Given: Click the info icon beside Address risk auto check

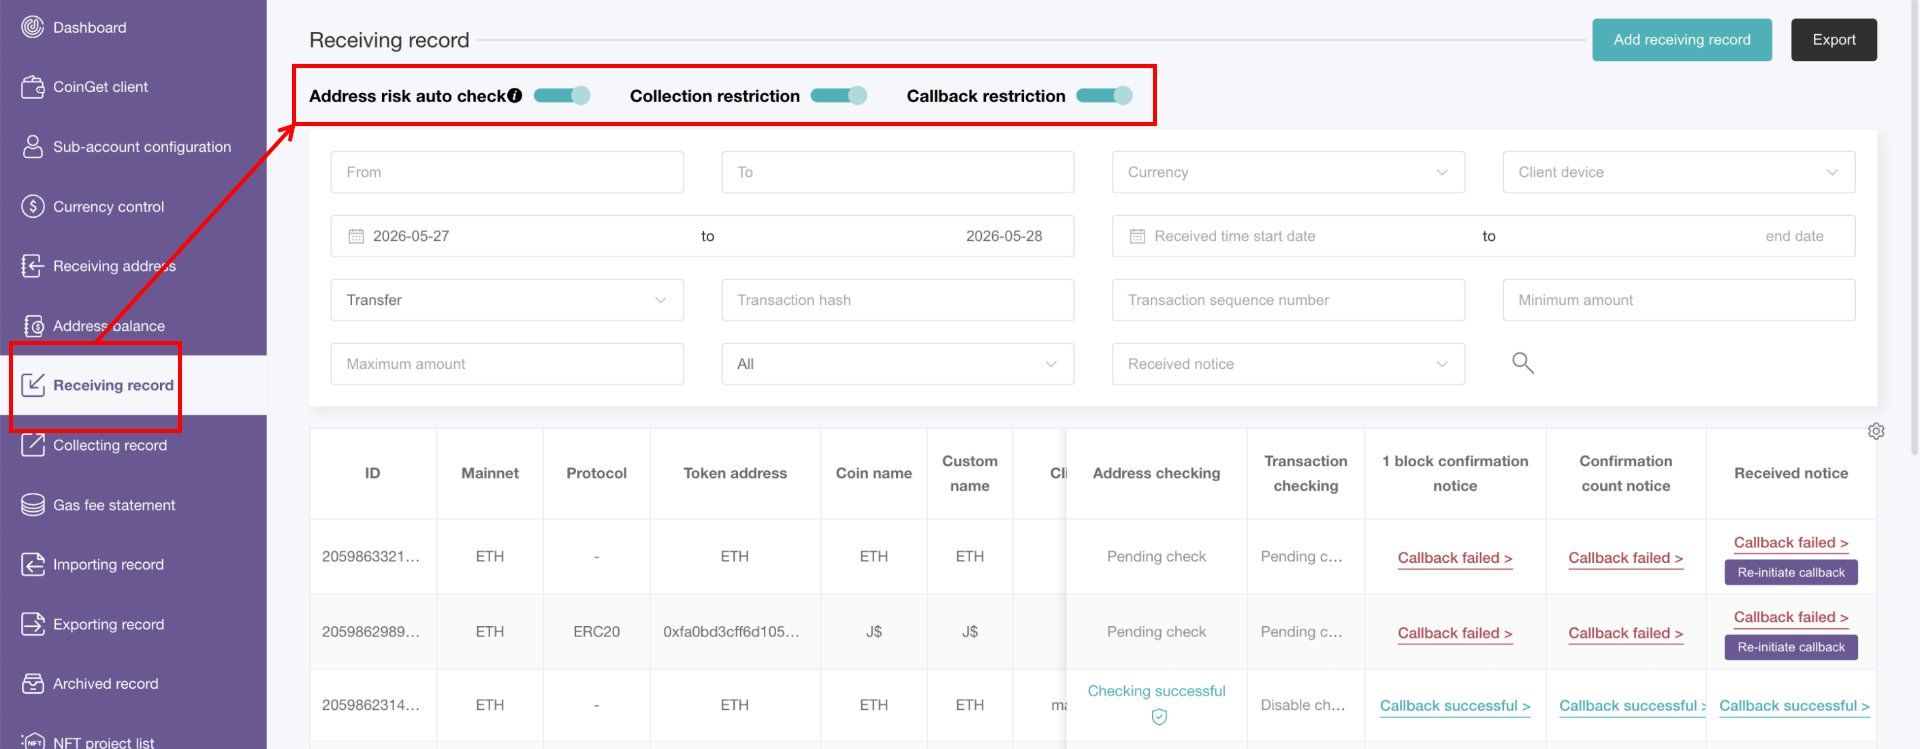Looking at the screenshot, I should point(514,96).
